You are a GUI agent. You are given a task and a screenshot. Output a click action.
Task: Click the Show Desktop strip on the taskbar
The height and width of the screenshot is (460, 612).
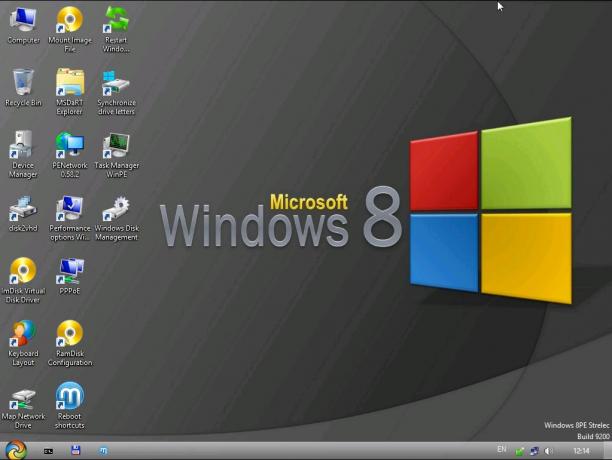coord(607,451)
